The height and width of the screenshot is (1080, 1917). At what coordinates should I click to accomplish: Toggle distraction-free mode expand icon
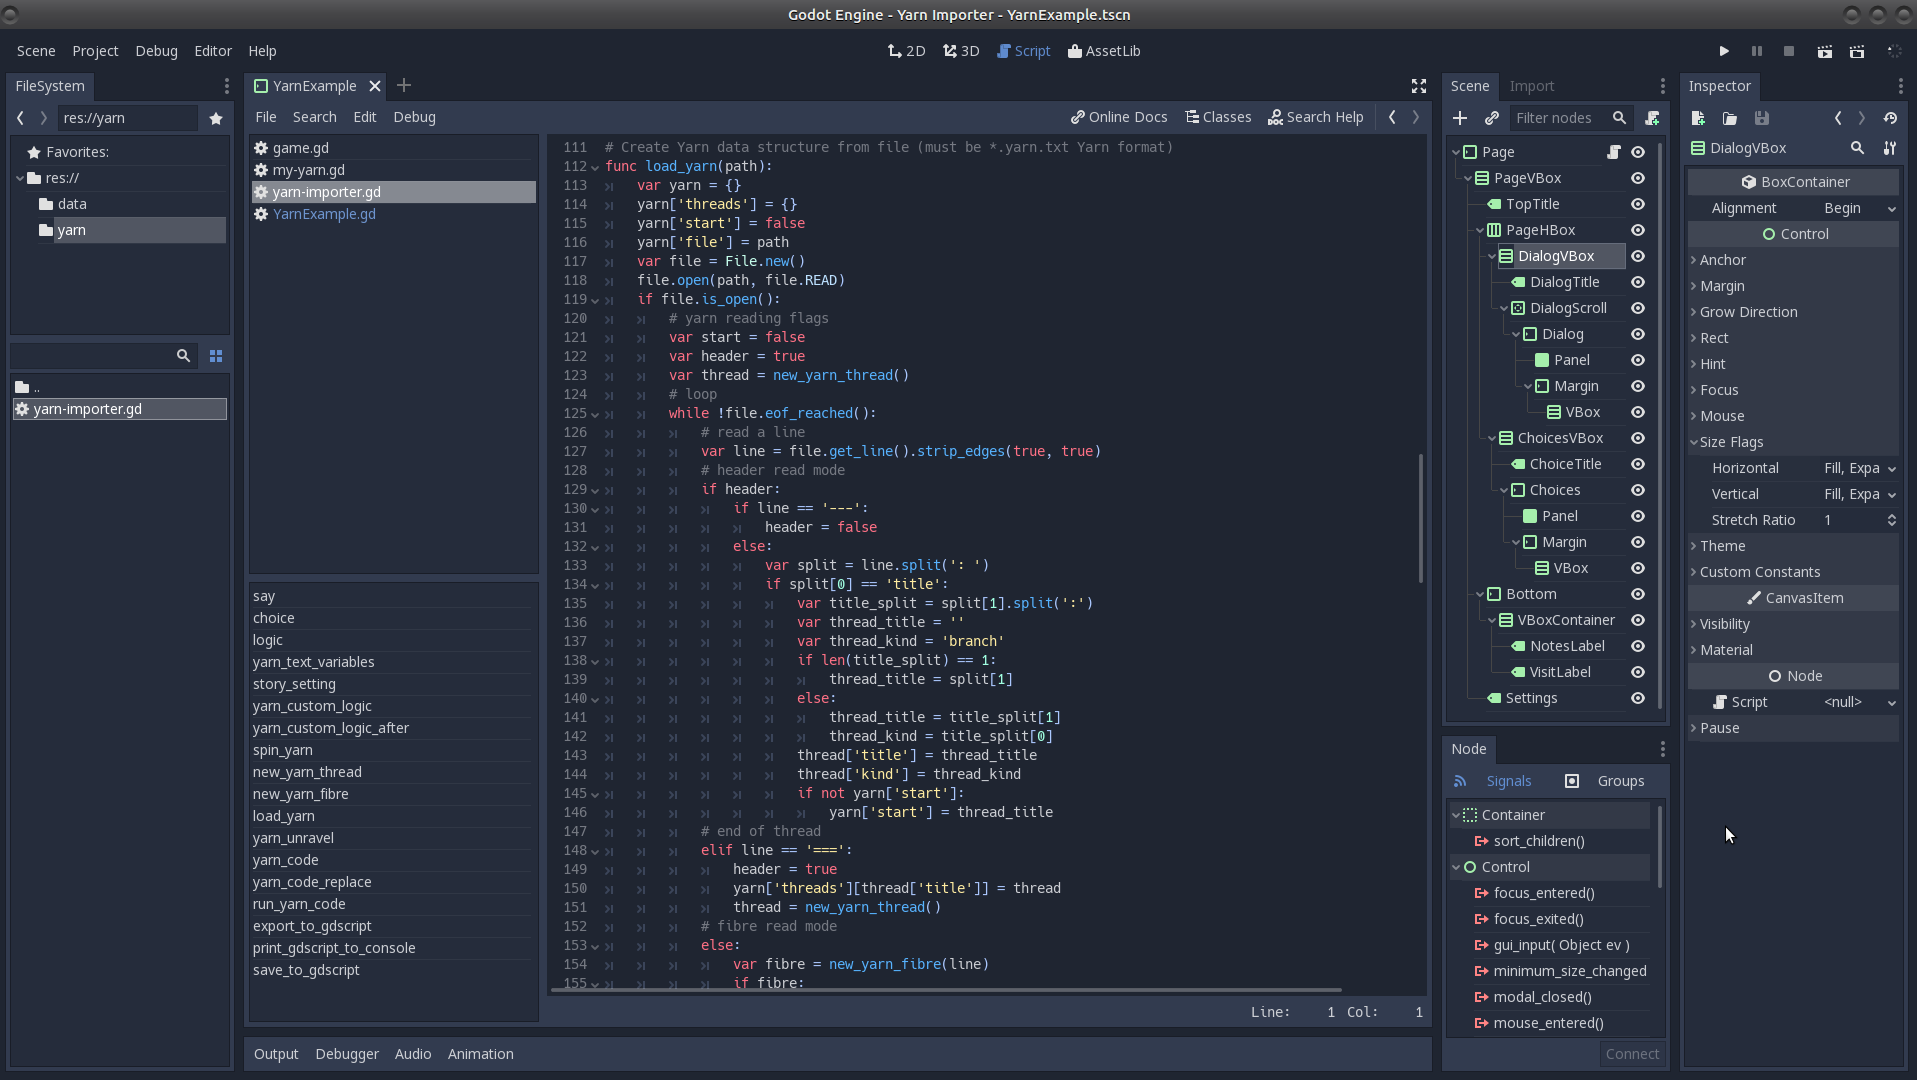[x=1418, y=86]
